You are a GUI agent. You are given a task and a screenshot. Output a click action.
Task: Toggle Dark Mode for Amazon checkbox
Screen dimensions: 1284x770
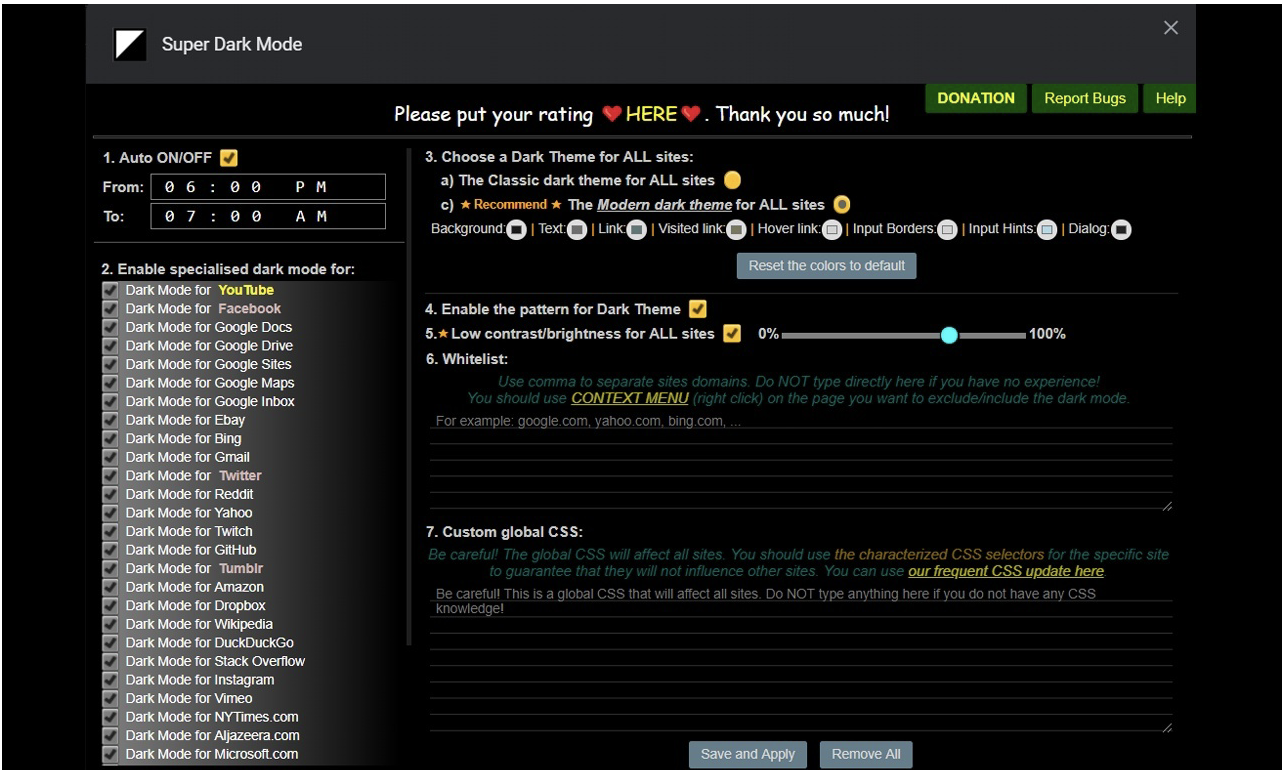(111, 587)
